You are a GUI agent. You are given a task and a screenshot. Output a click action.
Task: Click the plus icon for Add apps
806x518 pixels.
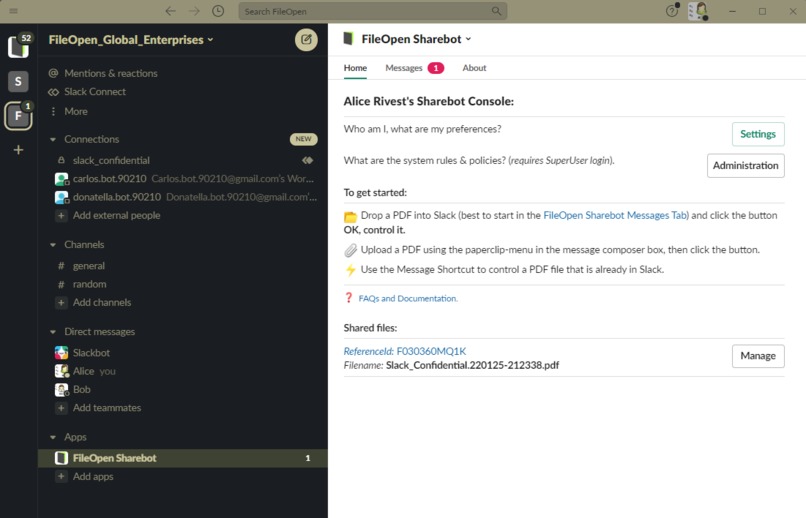(61, 476)
